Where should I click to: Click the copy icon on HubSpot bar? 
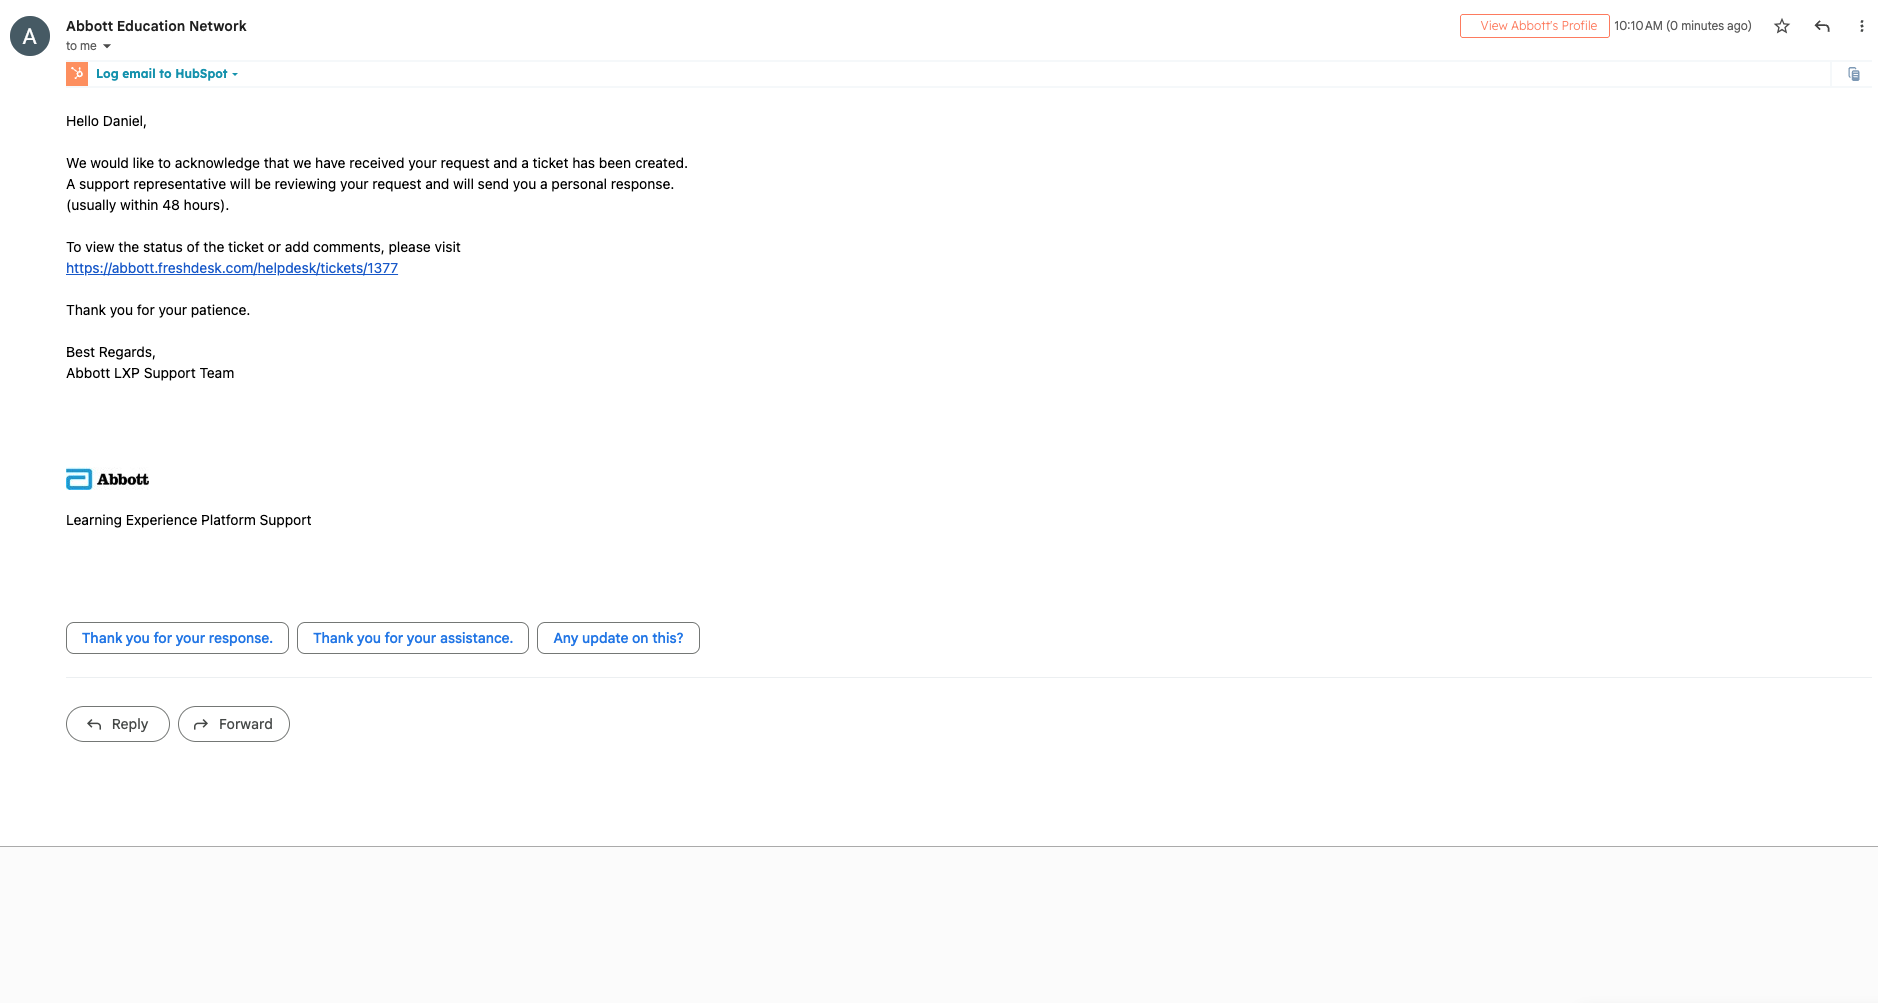1854,74
